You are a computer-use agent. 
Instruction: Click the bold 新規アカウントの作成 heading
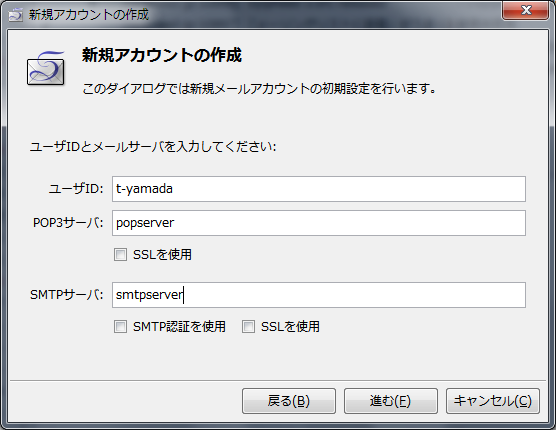(162, 55)
